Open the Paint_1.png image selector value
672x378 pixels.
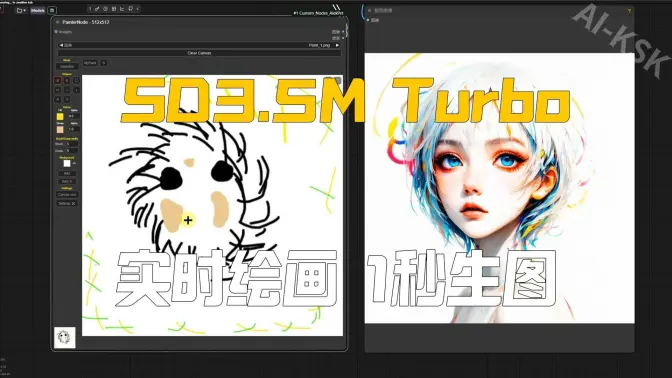pos(319,45)
